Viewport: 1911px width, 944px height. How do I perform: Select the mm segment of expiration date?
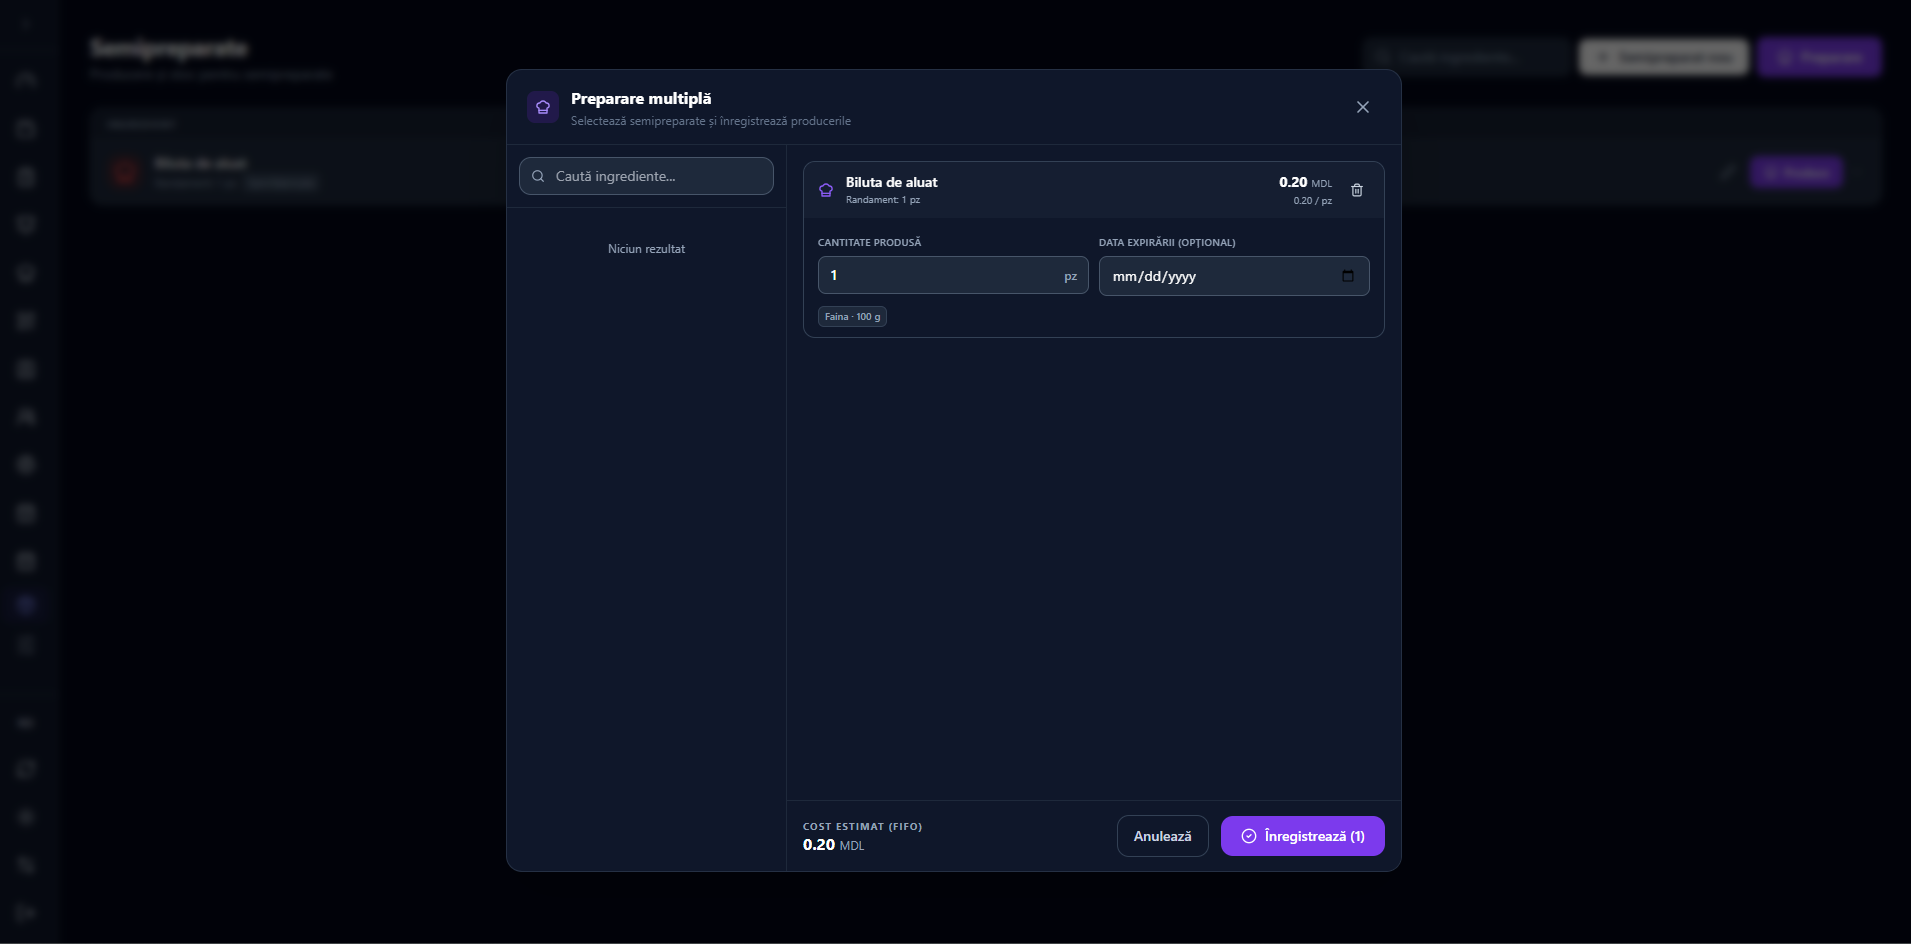[x=1125, y=277]
